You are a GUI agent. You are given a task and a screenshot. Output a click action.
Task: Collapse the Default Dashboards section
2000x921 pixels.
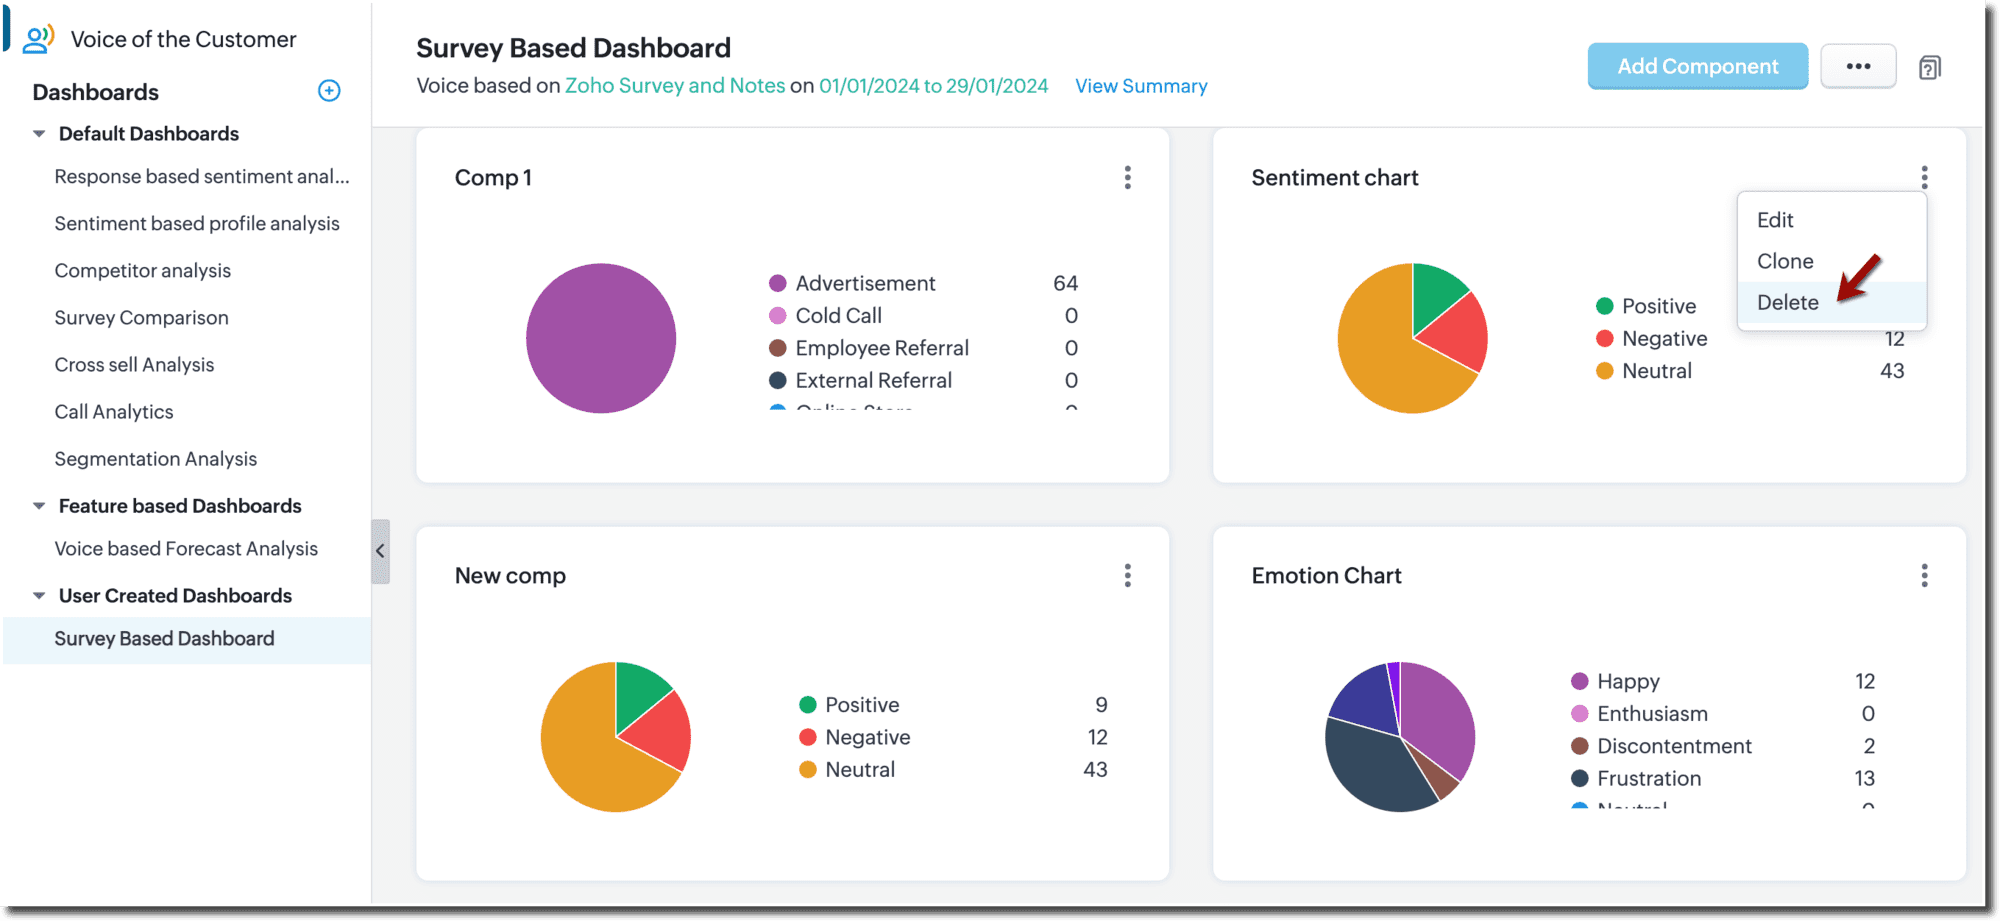tap(39, 134)
